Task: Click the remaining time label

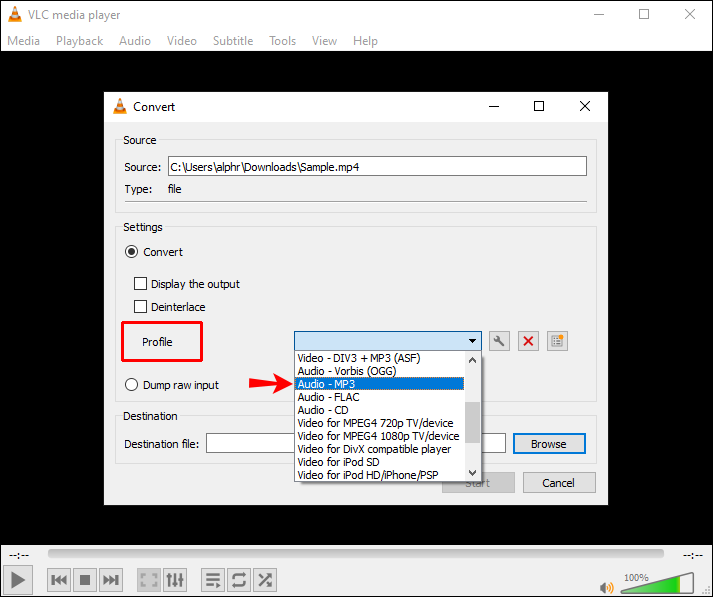Action: (693, 555)
